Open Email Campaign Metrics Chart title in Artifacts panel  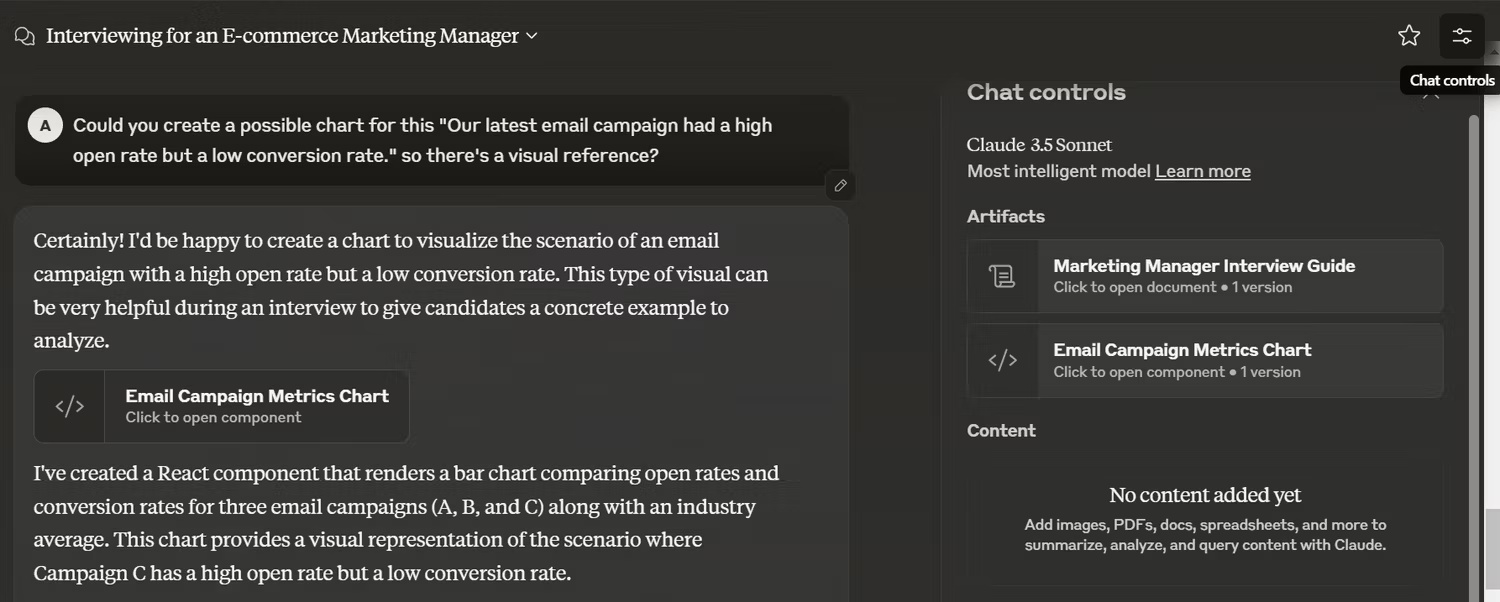tap(1182, 350)
